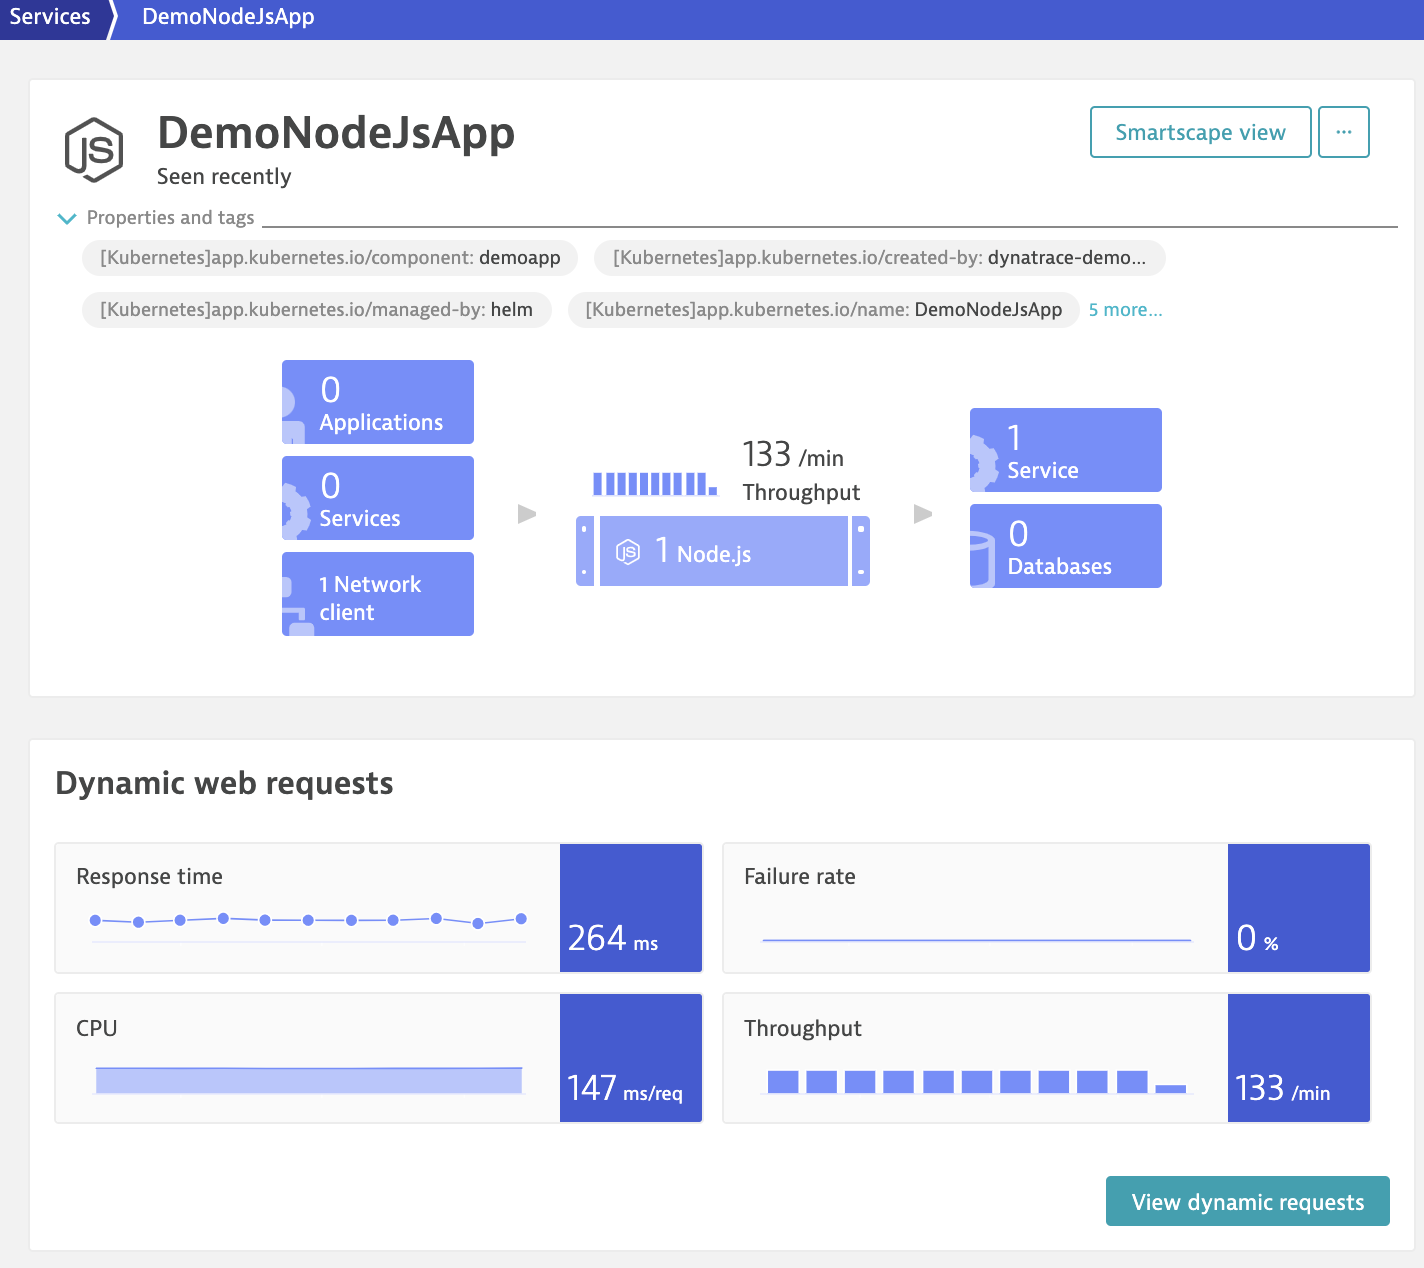Click the Node.js service logo icon
Image resolution: width=1424 pixels, height=1268 pixels.
94,150
